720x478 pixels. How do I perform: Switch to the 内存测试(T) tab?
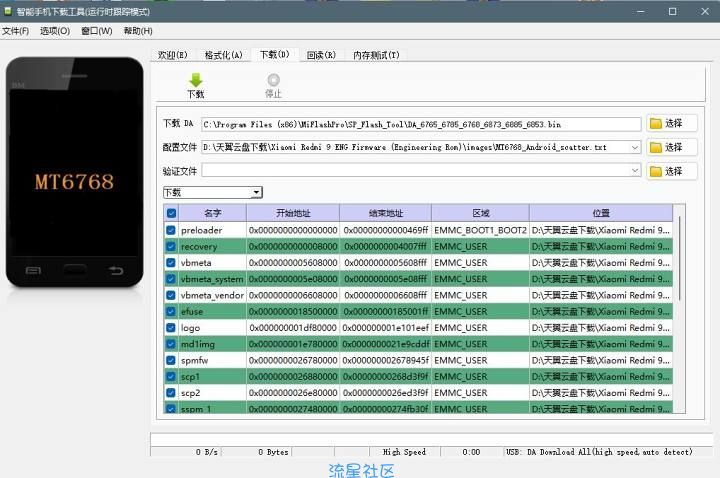pos(377,55)
